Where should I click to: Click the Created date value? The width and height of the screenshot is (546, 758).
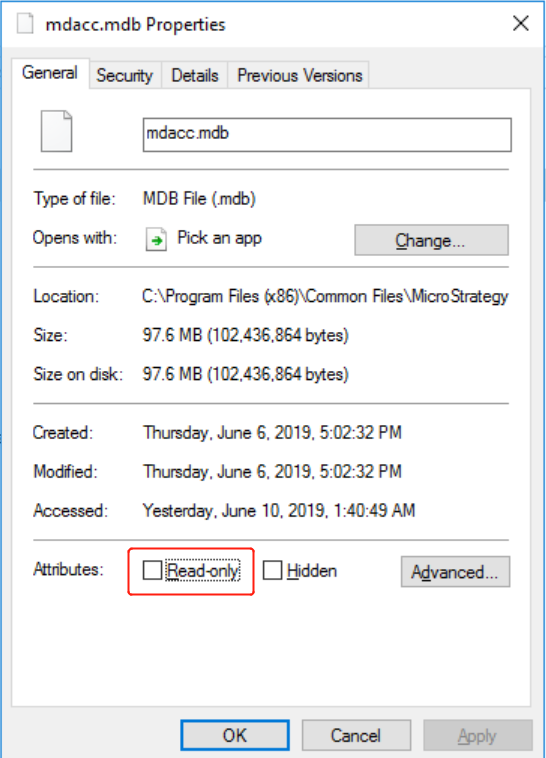click(x=272, y=433)
